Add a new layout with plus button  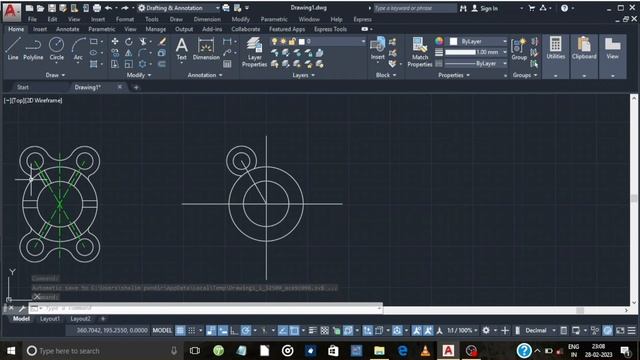tap(103, 319)
